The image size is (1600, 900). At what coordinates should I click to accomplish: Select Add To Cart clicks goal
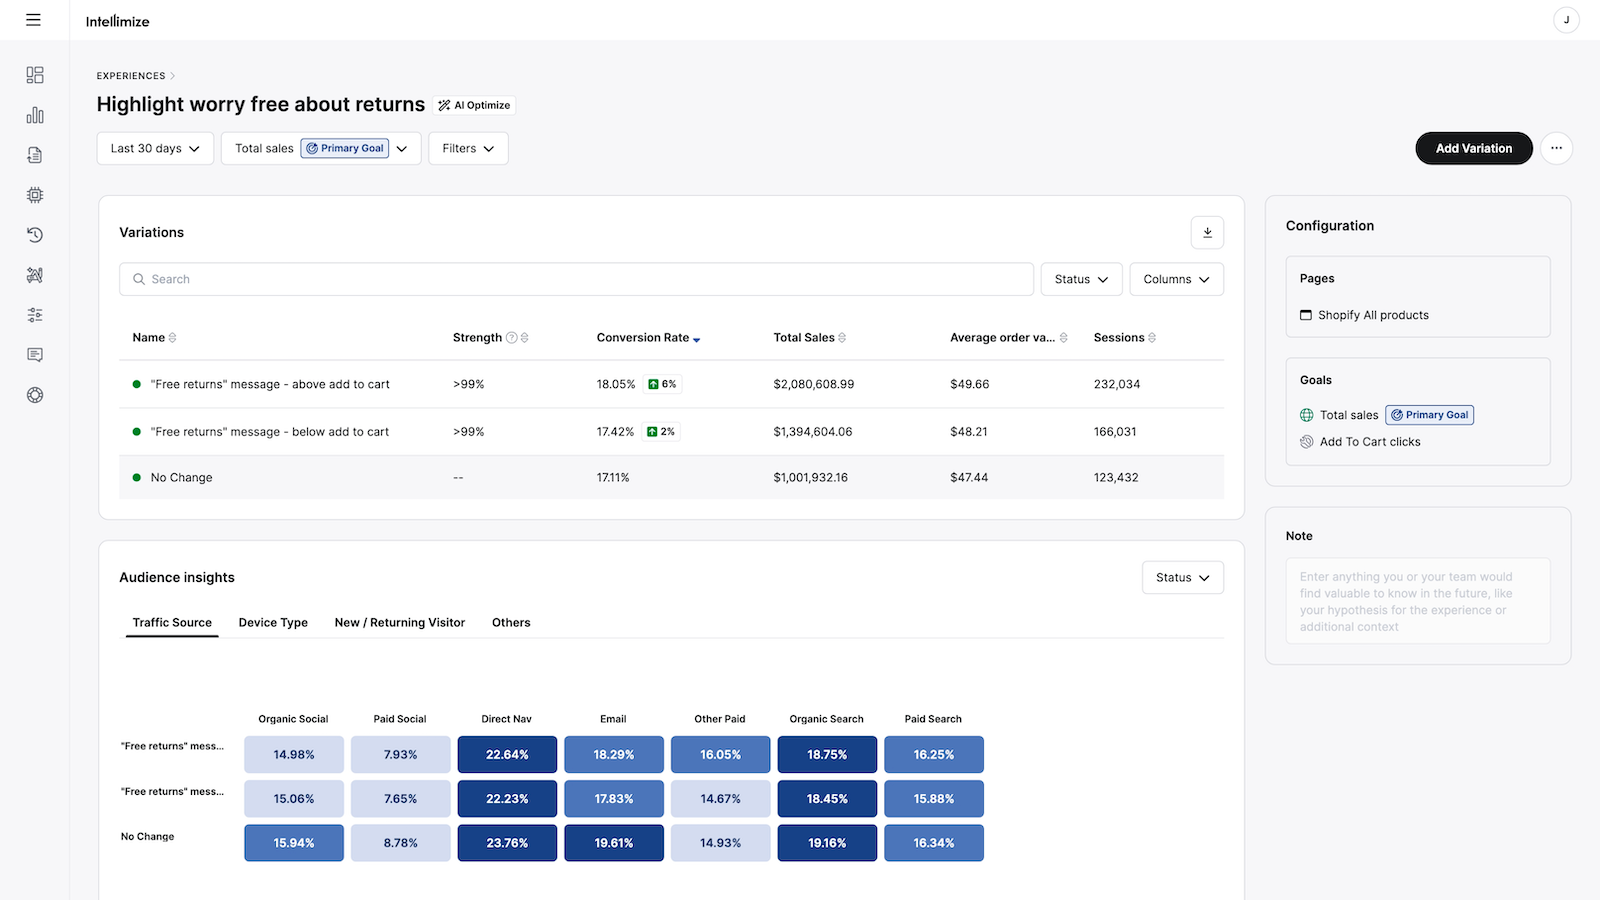[1371, 441]
